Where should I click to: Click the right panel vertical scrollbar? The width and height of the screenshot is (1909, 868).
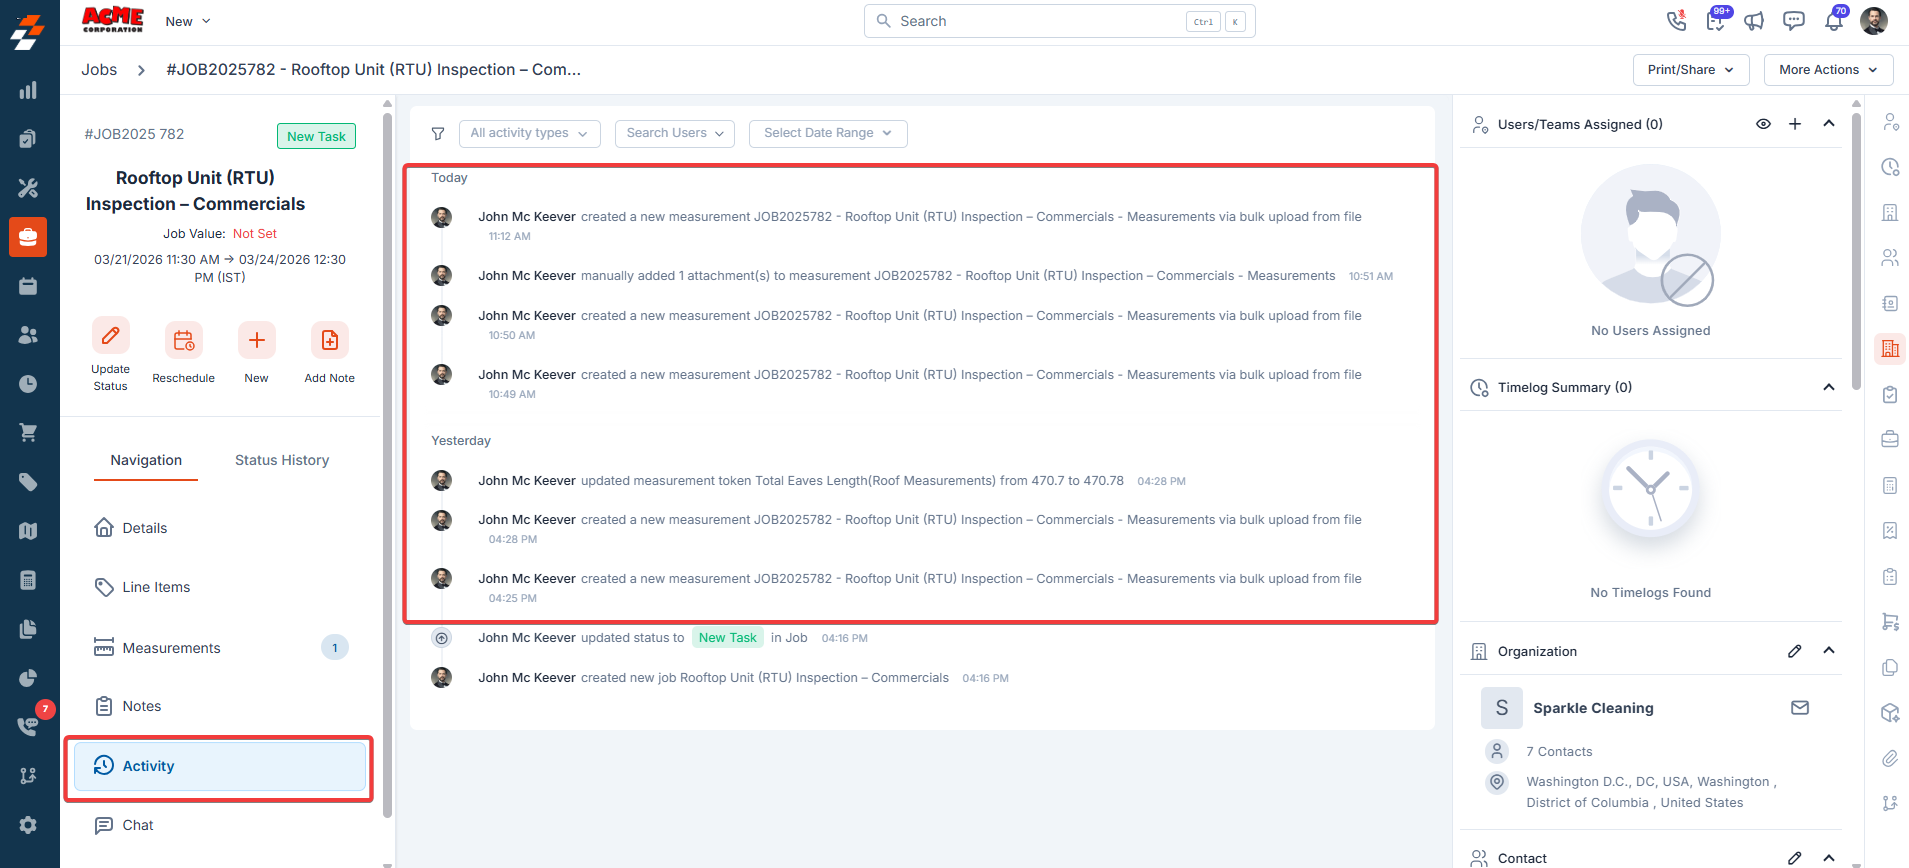tap(1857, 250)
